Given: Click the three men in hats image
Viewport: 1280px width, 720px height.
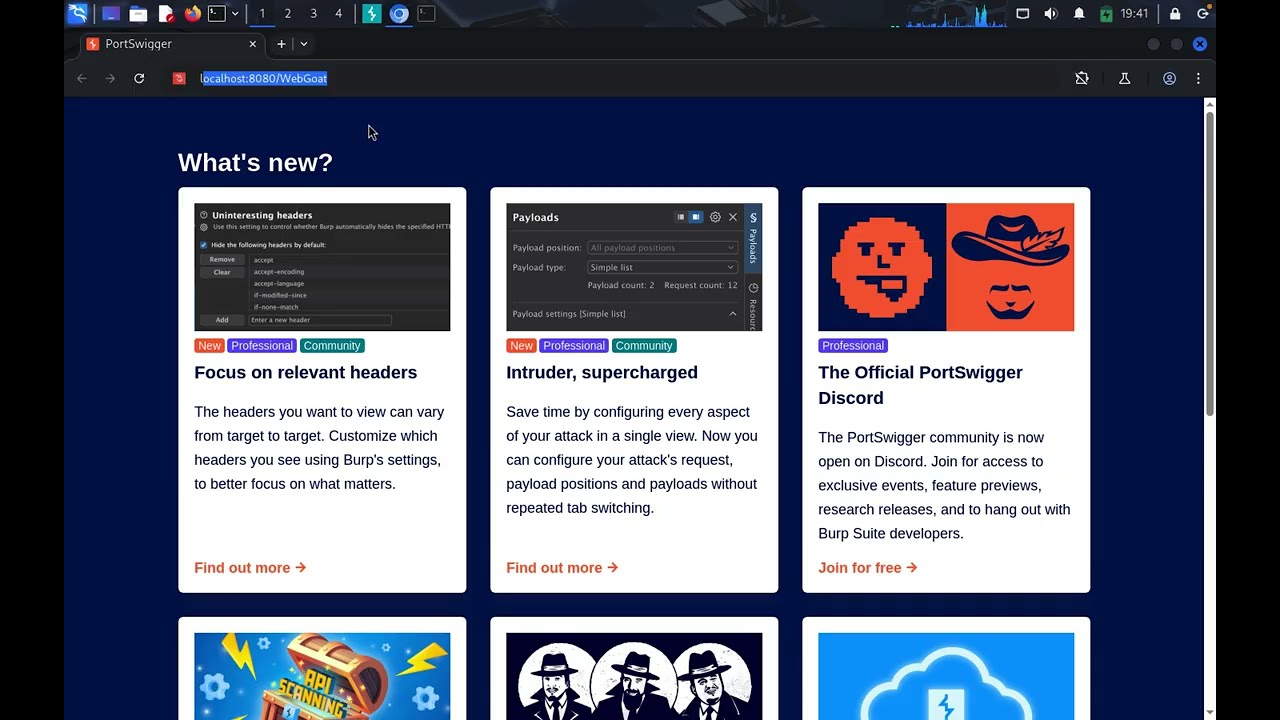Looking at the screenshot, I should tap(634, 676).
